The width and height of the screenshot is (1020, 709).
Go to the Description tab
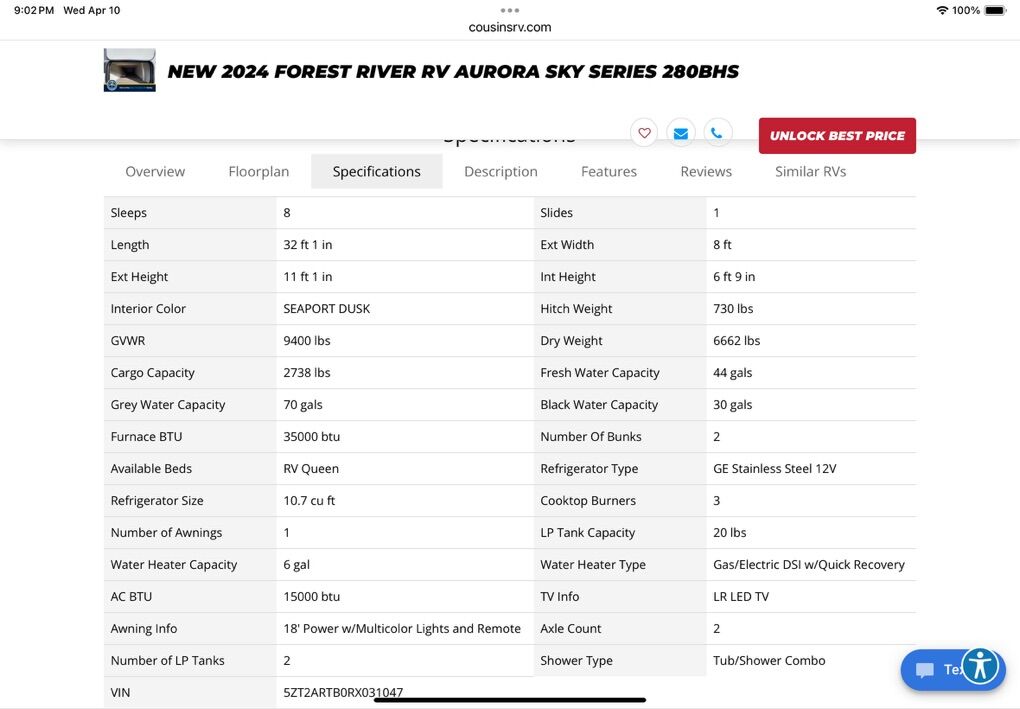(x=501, y=172)
